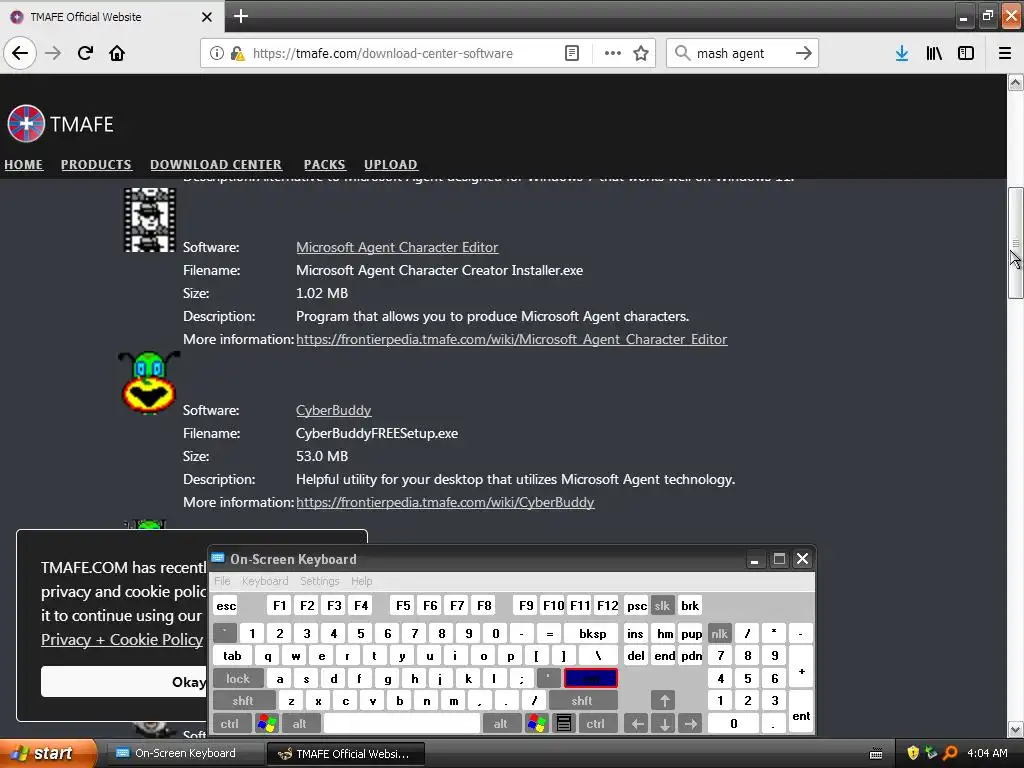
Task: Go back with the browser back arrow
Action: point(20,53)
